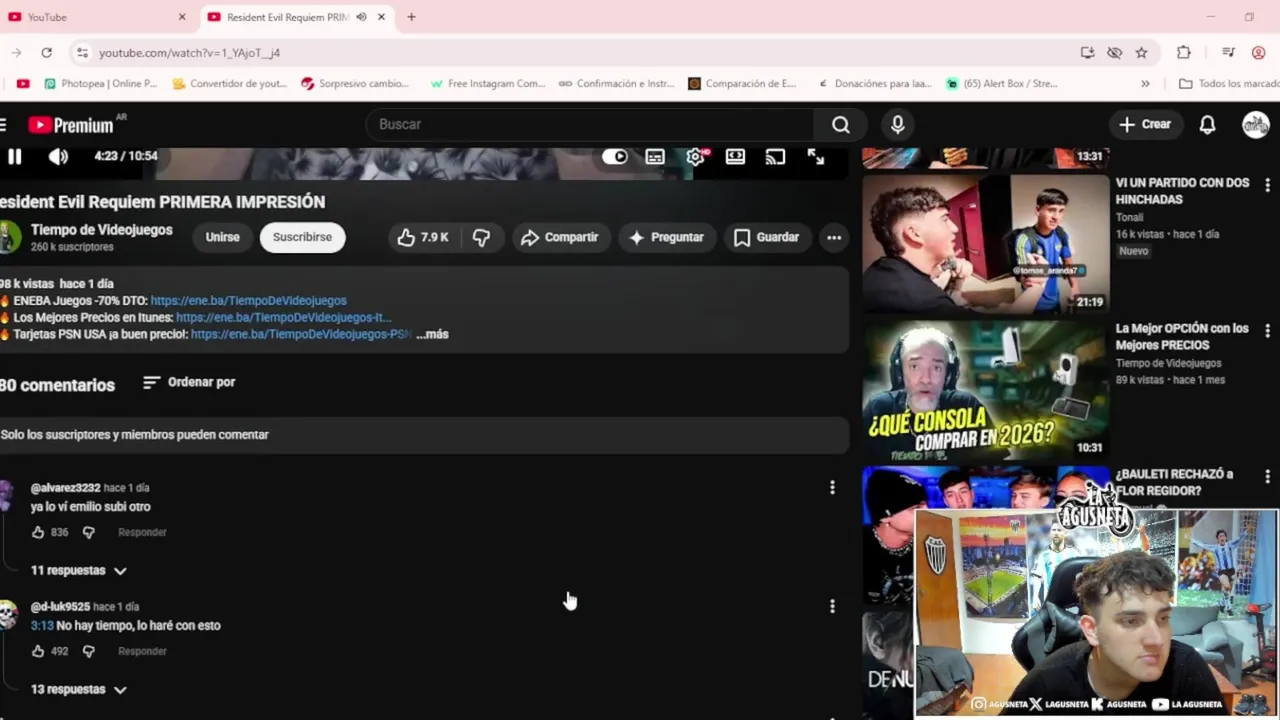Expand description with ...más
Screen dimensions: 1280x720
432,334
